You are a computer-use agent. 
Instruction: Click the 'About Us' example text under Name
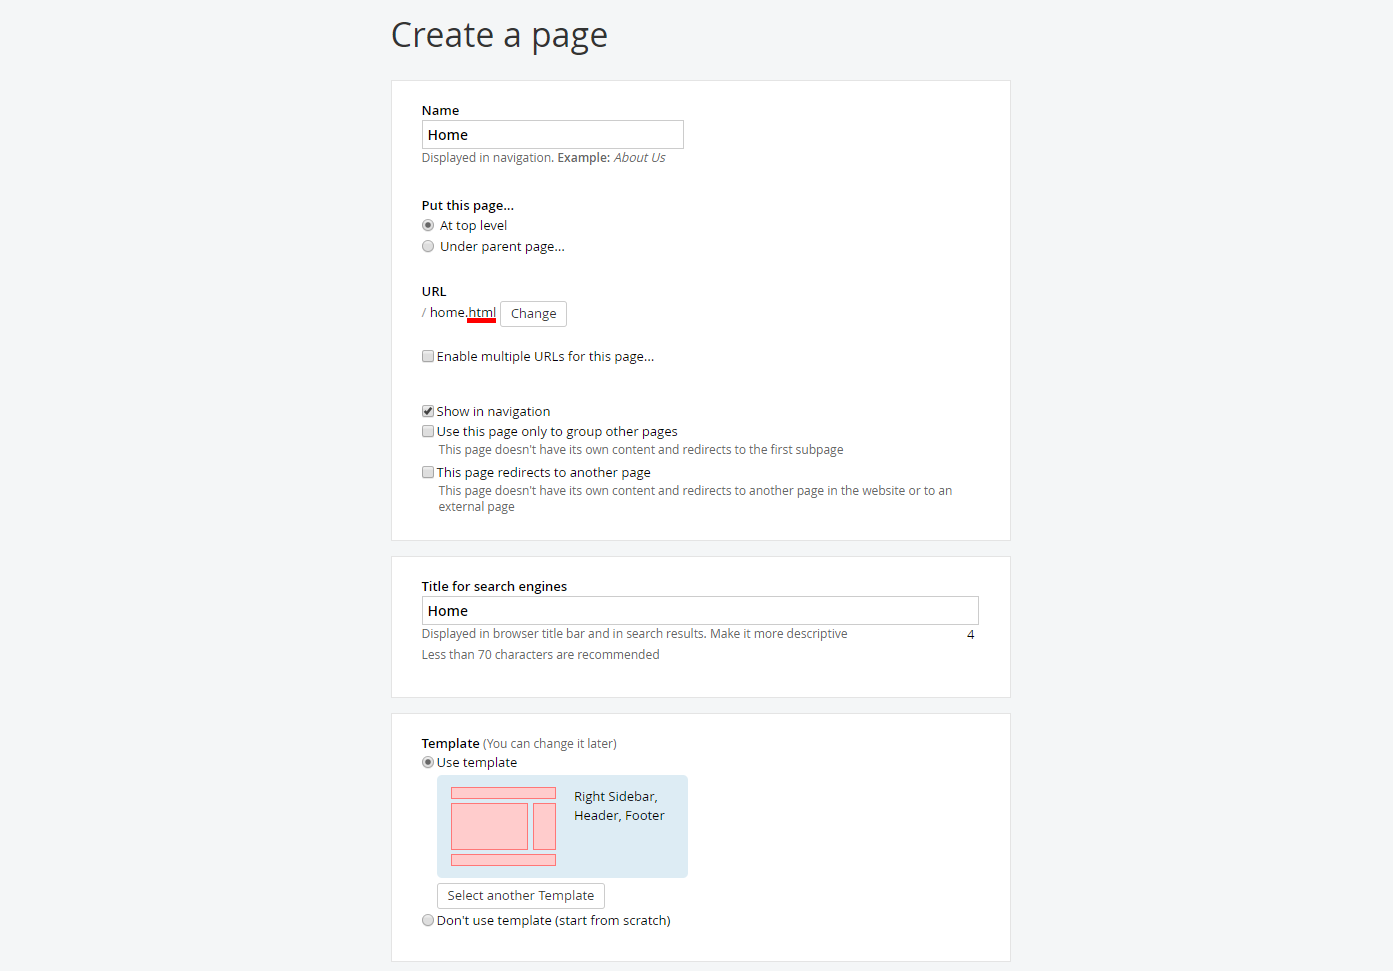(x=639, y=157)
